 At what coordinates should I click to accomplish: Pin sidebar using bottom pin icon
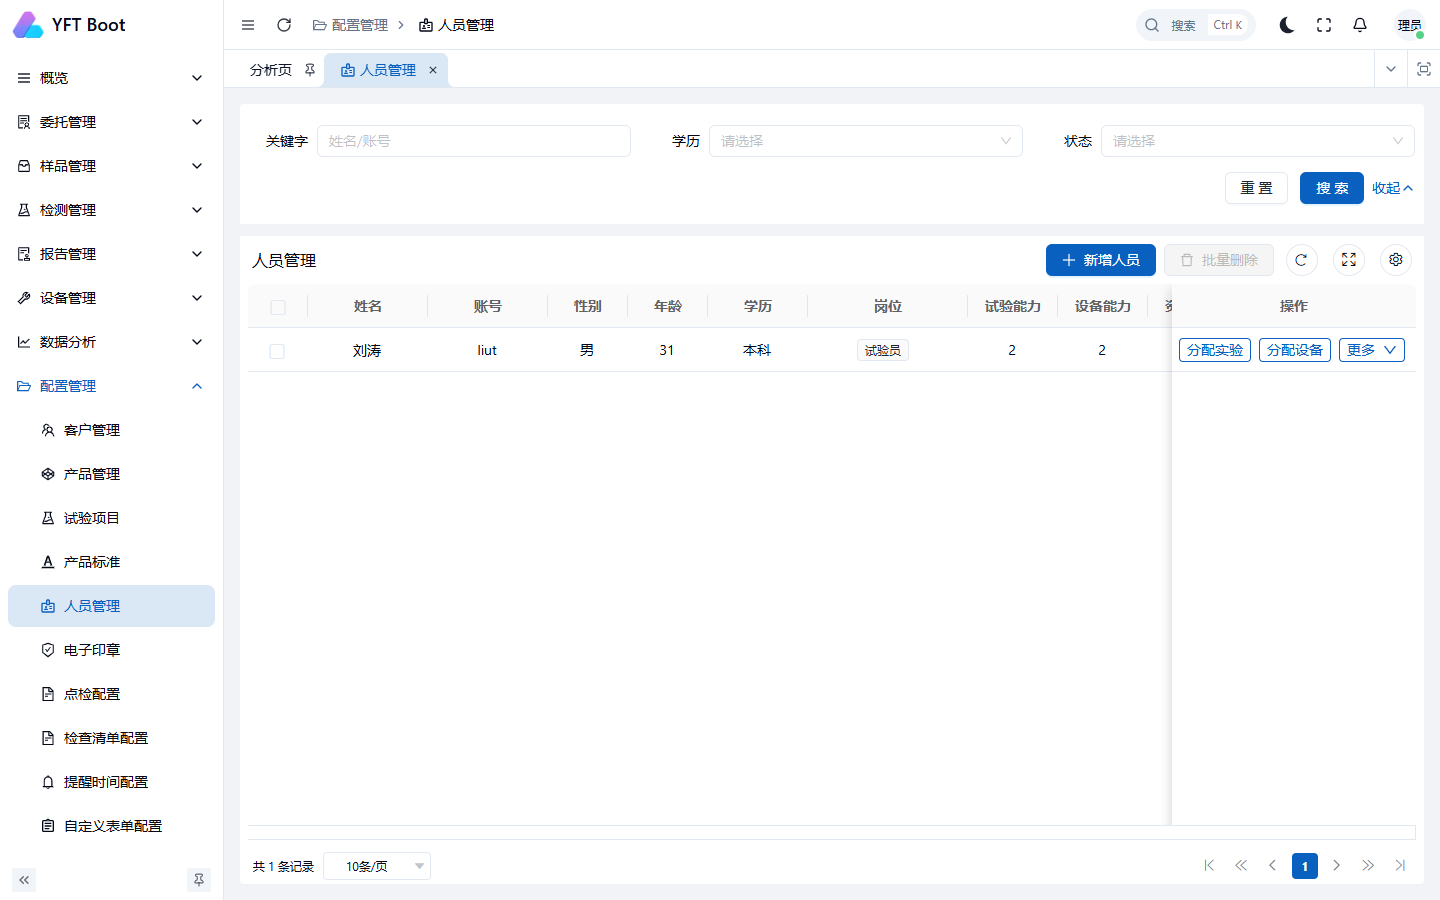pyautogui.click(x=199, y=880)
